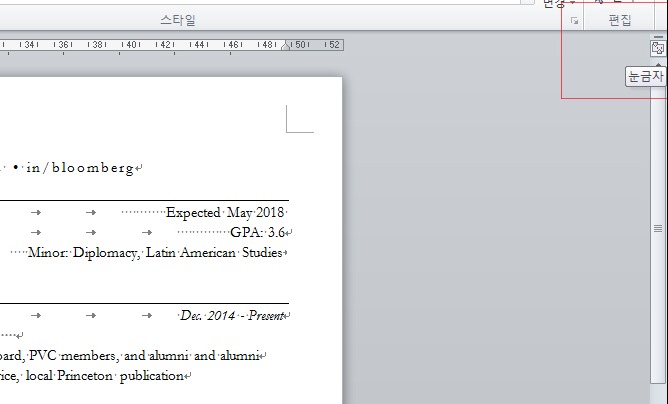Open the 스타일 pane dialog launcher
Image resolution: width=668 pixels, height=404 pixels.
coord(574,20)
